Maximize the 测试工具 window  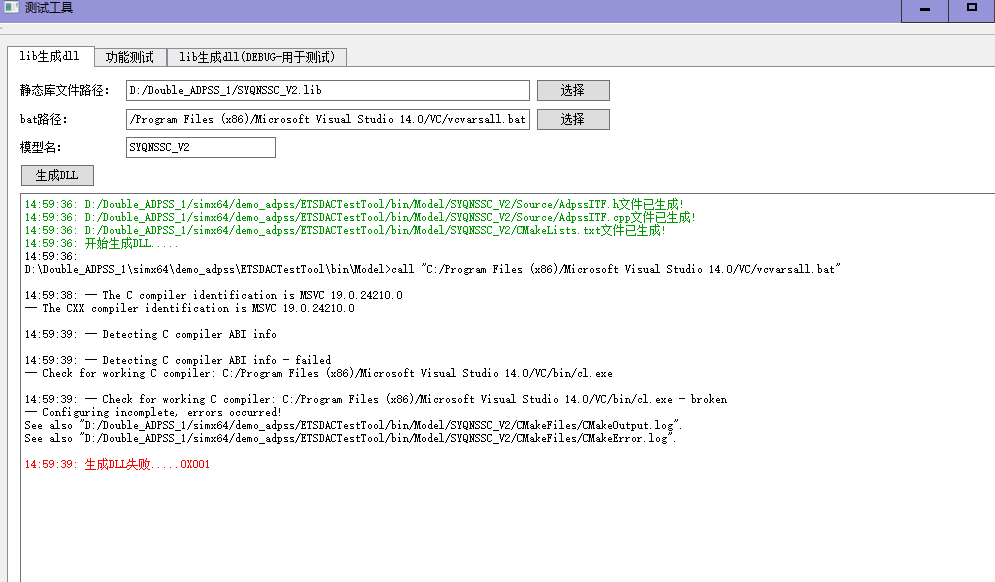[971, 9]
